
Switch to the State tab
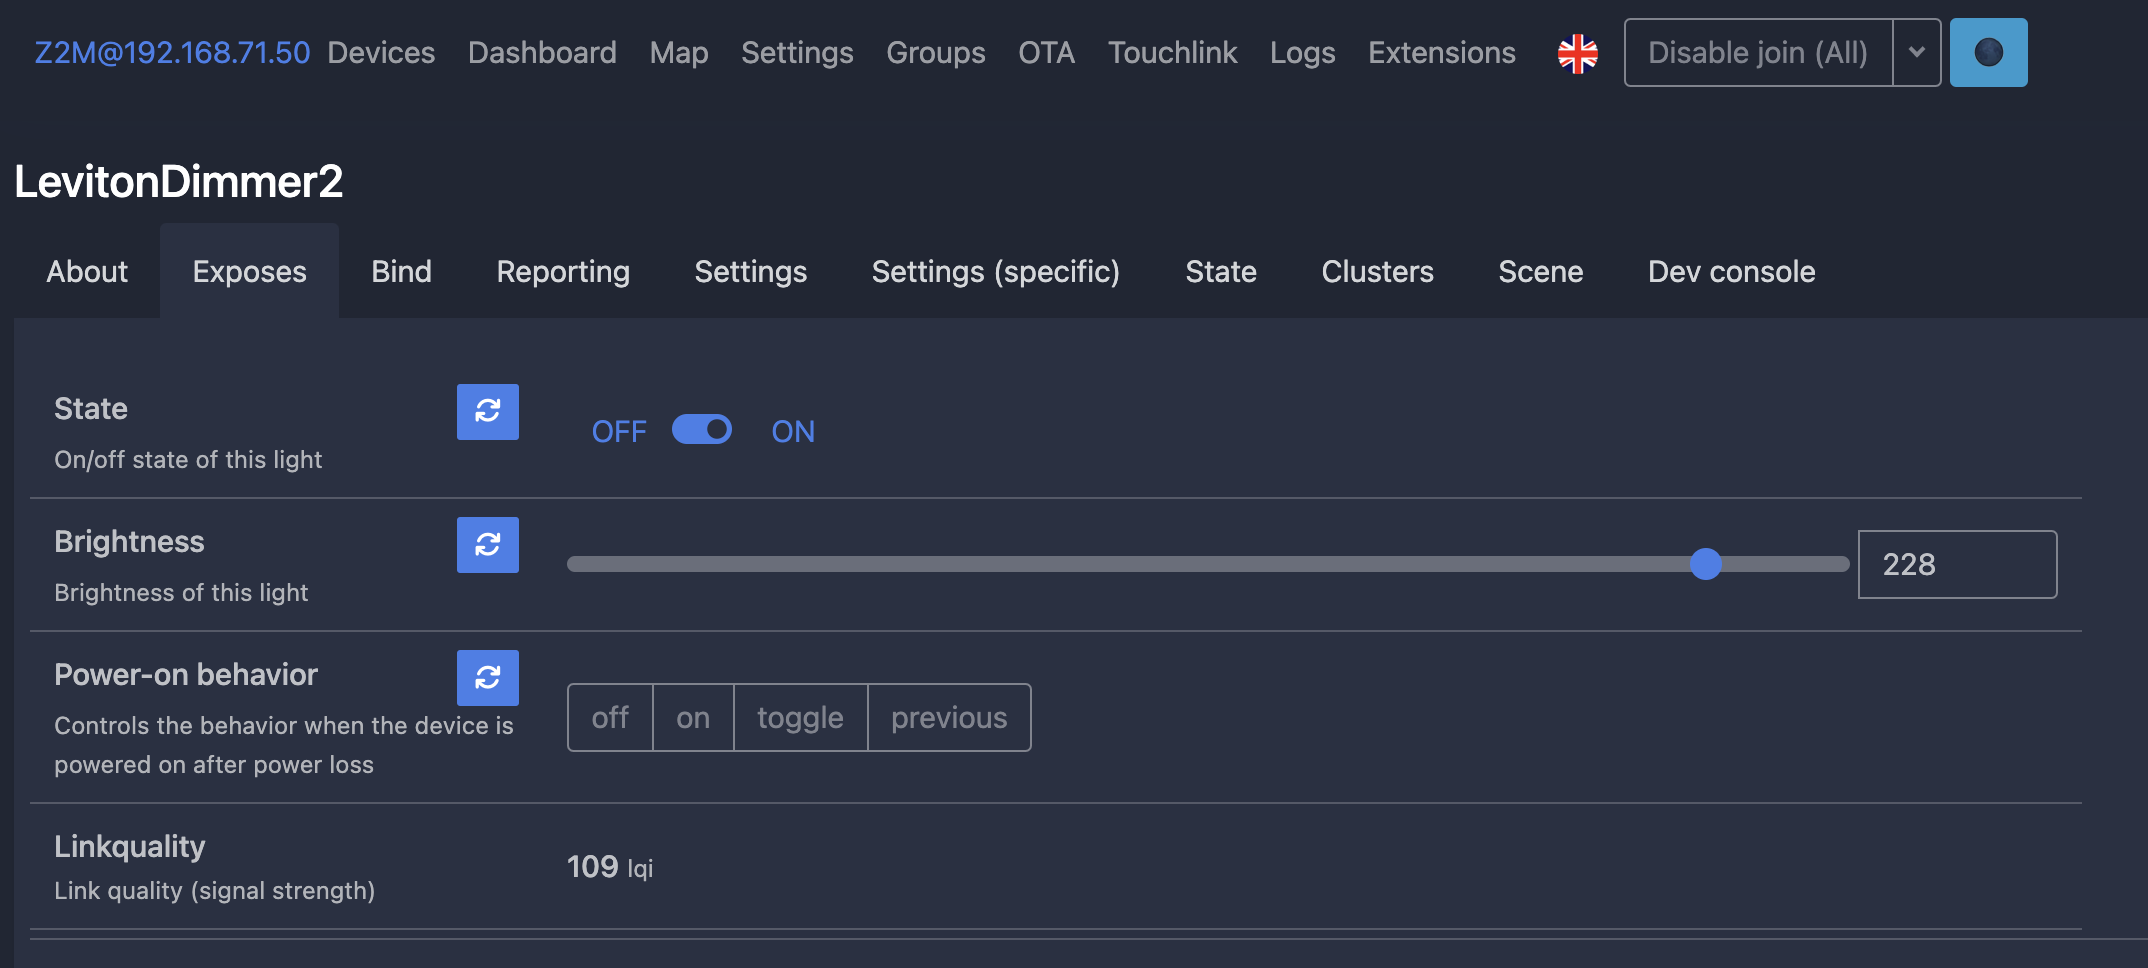[1221, 271]
